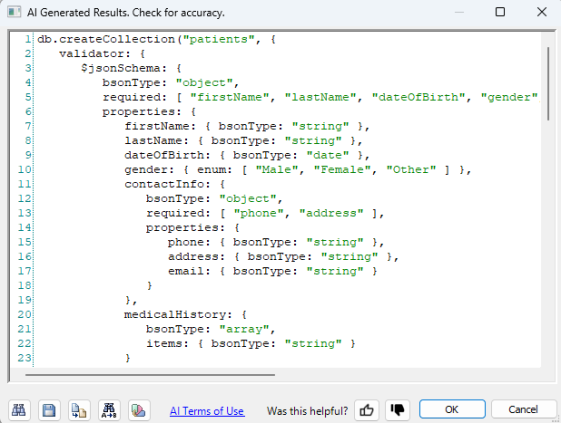The height and width of the screenshot is (423, 561).
Task: Click medicalHistory on line 20
Action: pyautogui.click(x=175, y=315)
